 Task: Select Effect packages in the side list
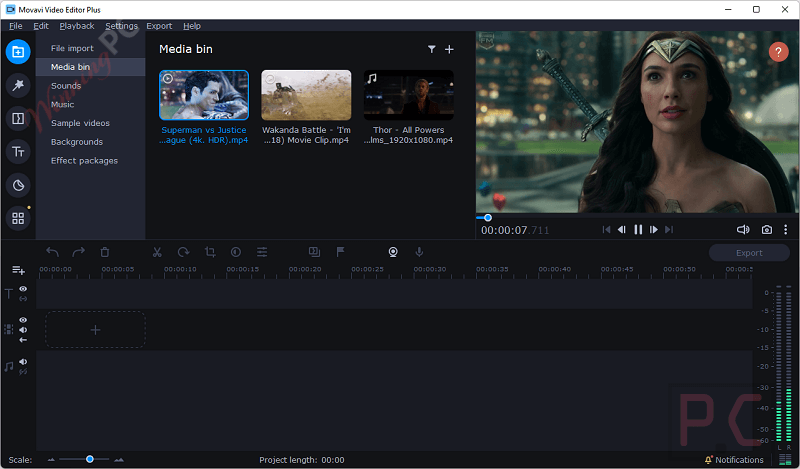(x=90, y=161)
